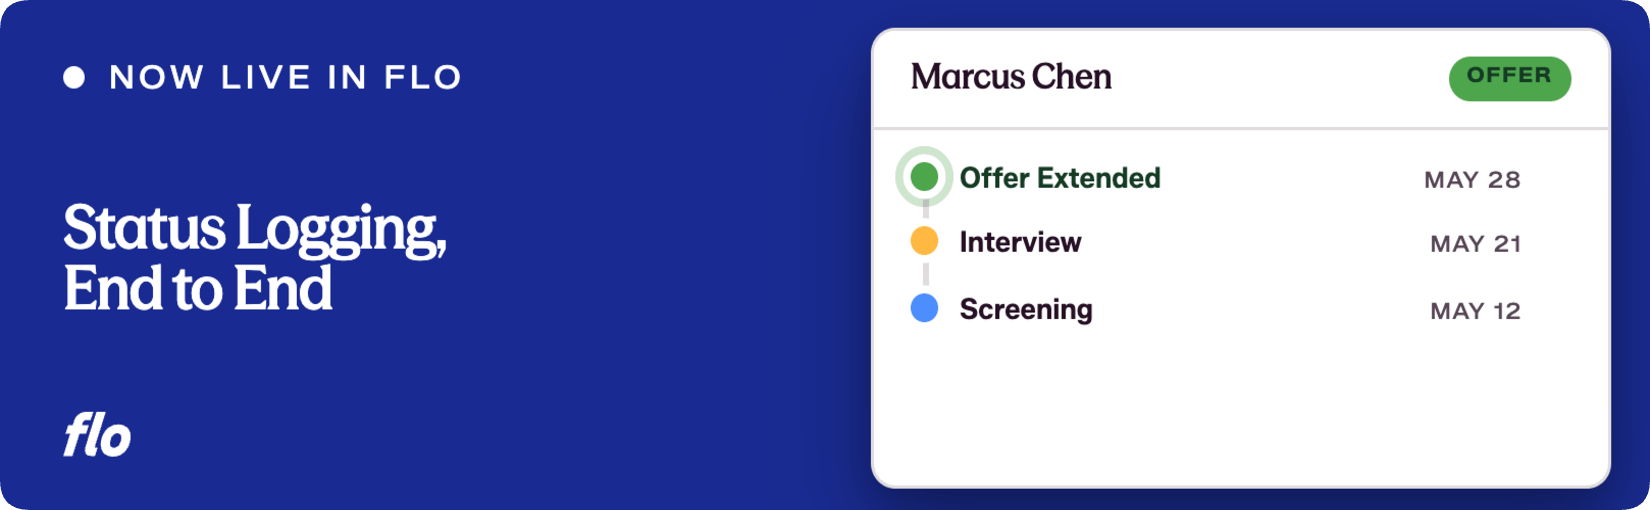Click the green Offer Extended status dot
Image resolution: width=1650 pixels, height=510 pixels.
[924, 177]
